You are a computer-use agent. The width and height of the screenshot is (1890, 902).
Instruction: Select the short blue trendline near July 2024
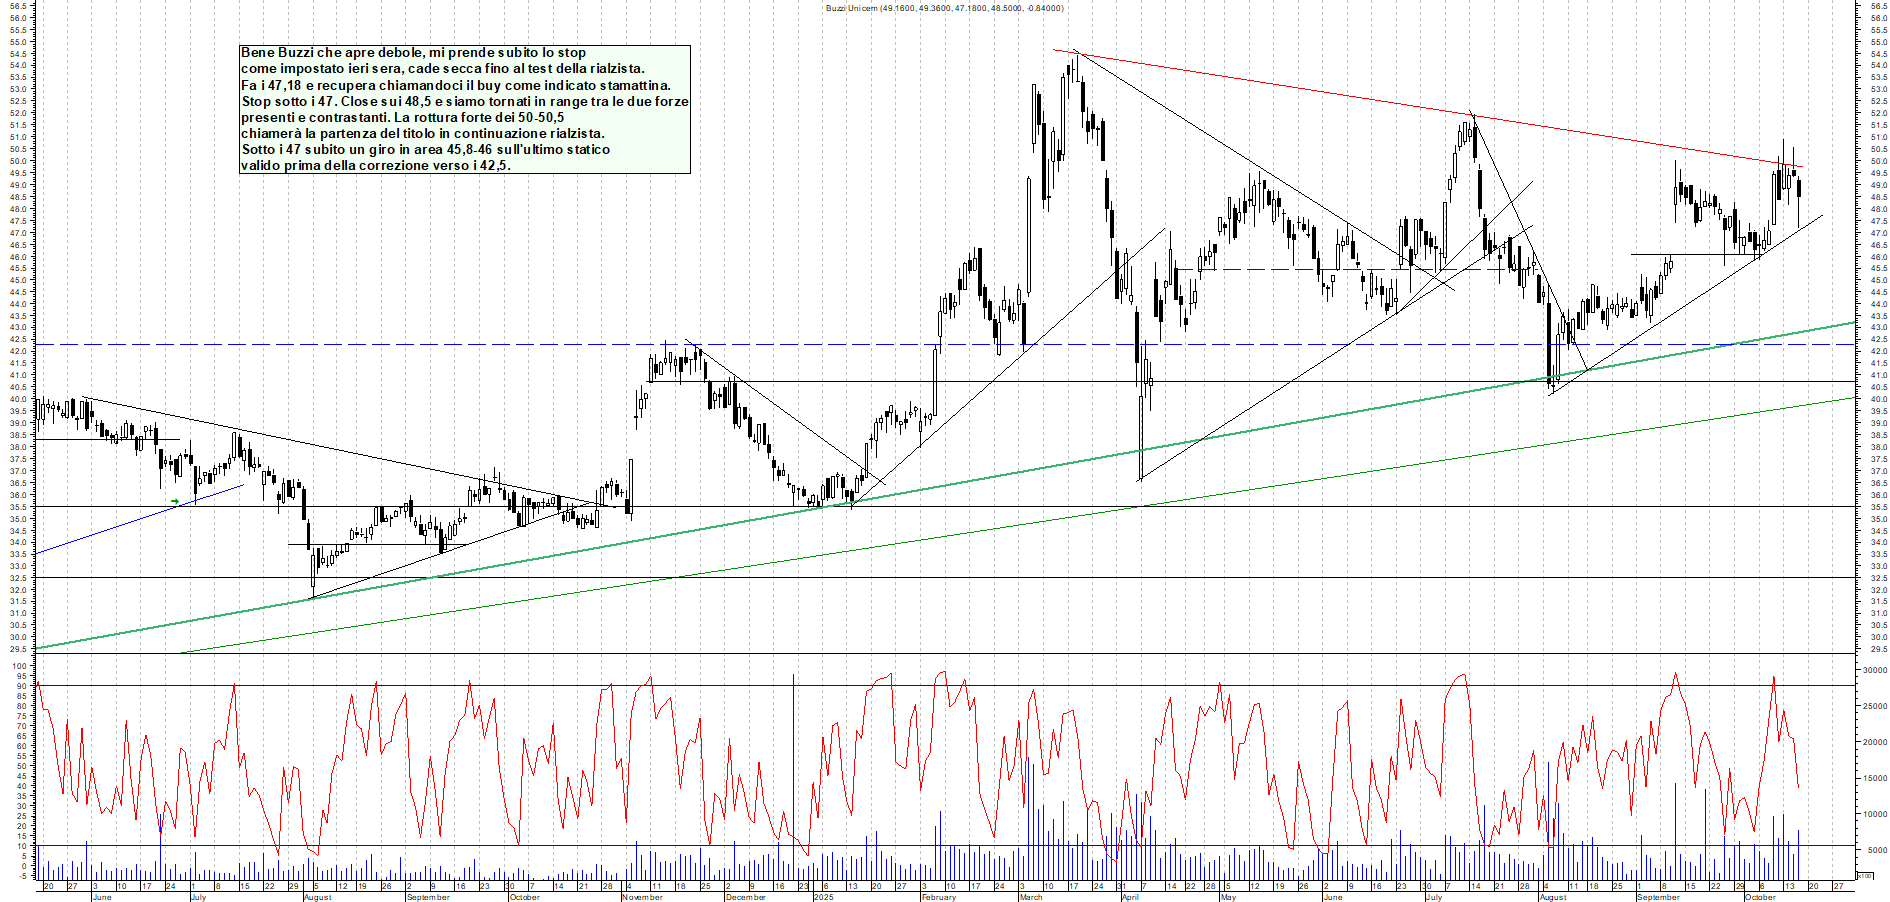[140, 519]
